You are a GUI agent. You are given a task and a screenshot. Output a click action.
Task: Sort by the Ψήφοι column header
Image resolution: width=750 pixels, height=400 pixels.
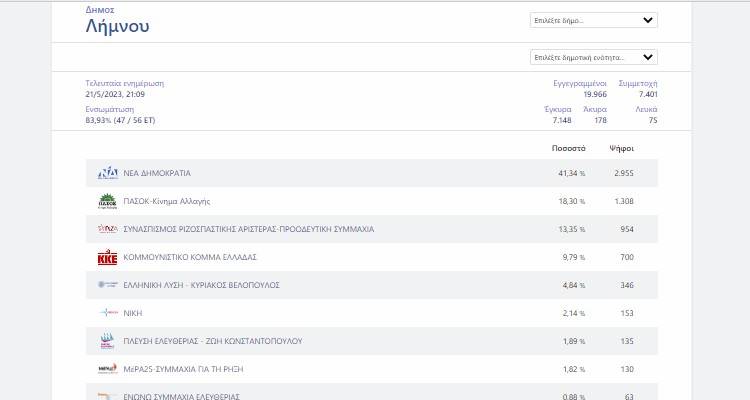coord(621,148)
